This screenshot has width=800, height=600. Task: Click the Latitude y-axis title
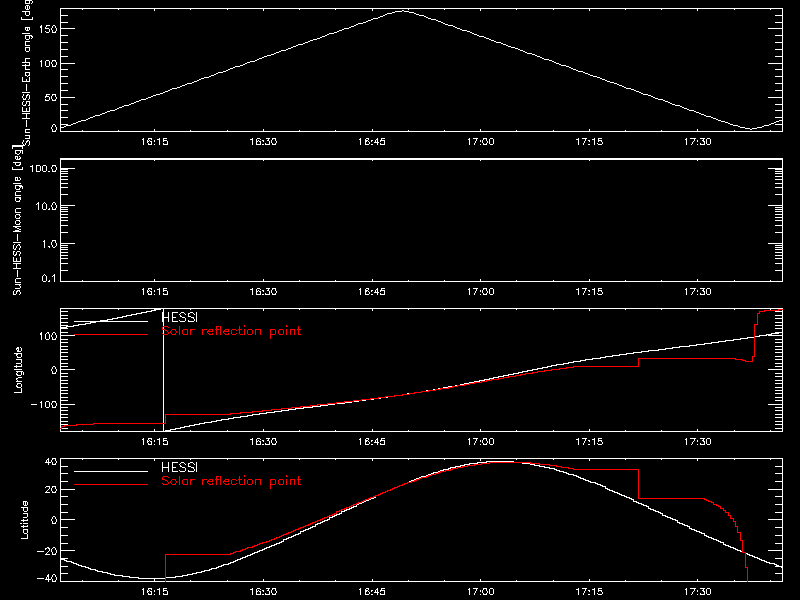pos(24,520)
